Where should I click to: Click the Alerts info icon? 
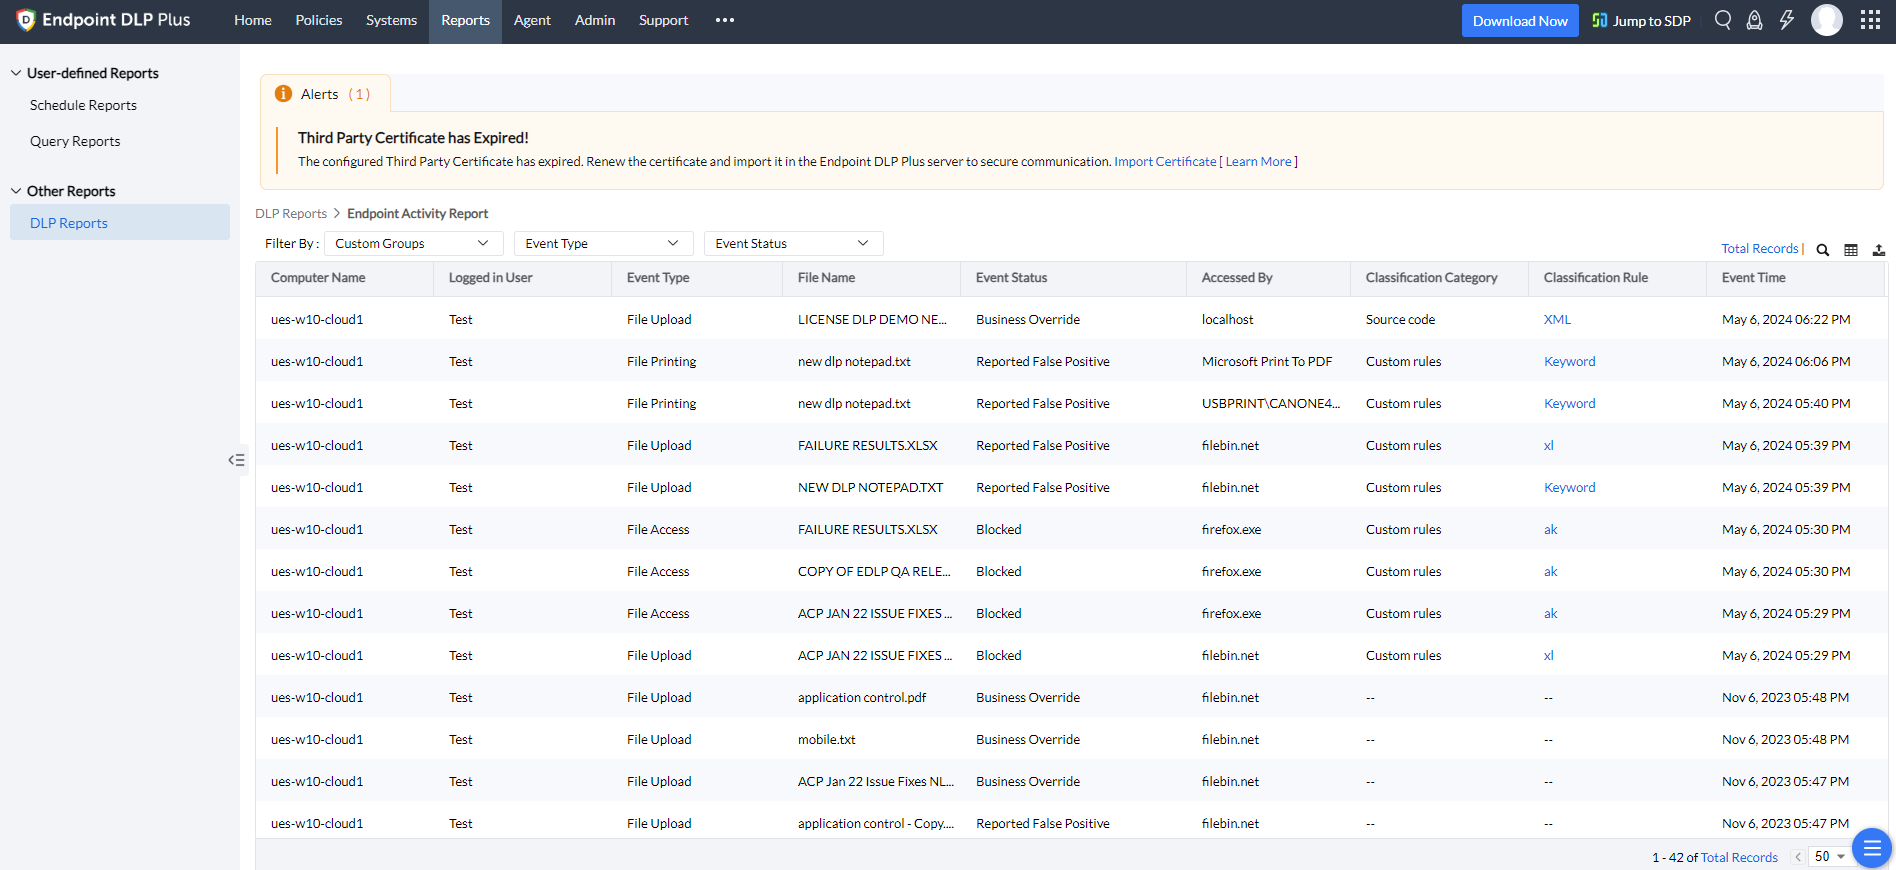[x=283, y=94]
